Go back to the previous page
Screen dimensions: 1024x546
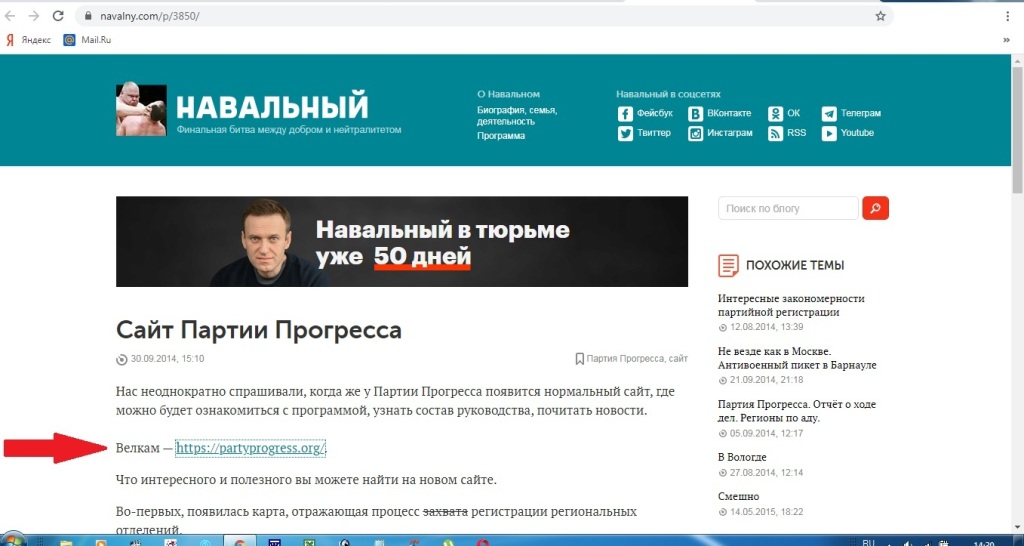click(x=12, y=17)
